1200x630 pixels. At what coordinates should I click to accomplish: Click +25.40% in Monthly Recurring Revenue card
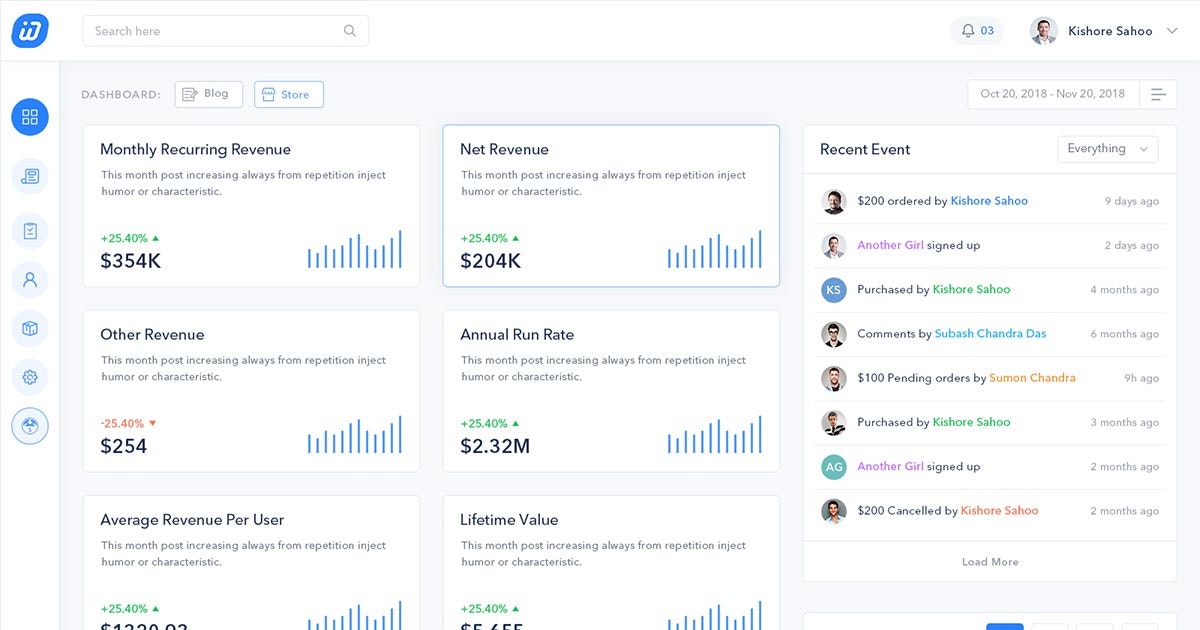129,239
